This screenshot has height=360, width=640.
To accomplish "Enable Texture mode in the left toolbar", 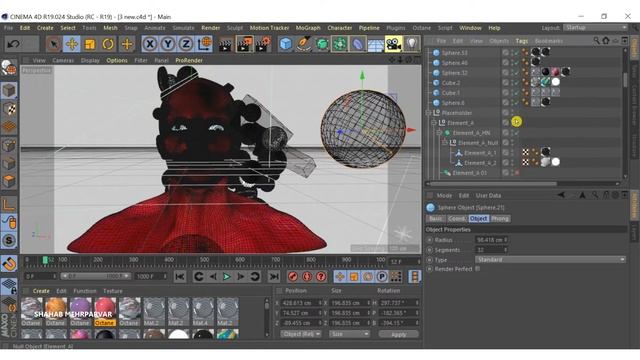I will 9,109.
